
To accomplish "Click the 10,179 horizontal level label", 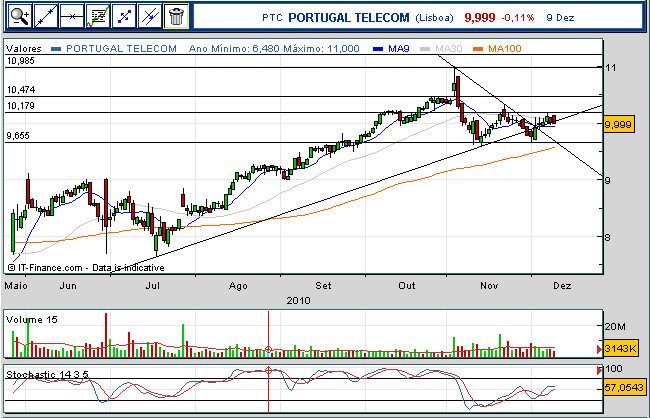I will tap(21, 106).
